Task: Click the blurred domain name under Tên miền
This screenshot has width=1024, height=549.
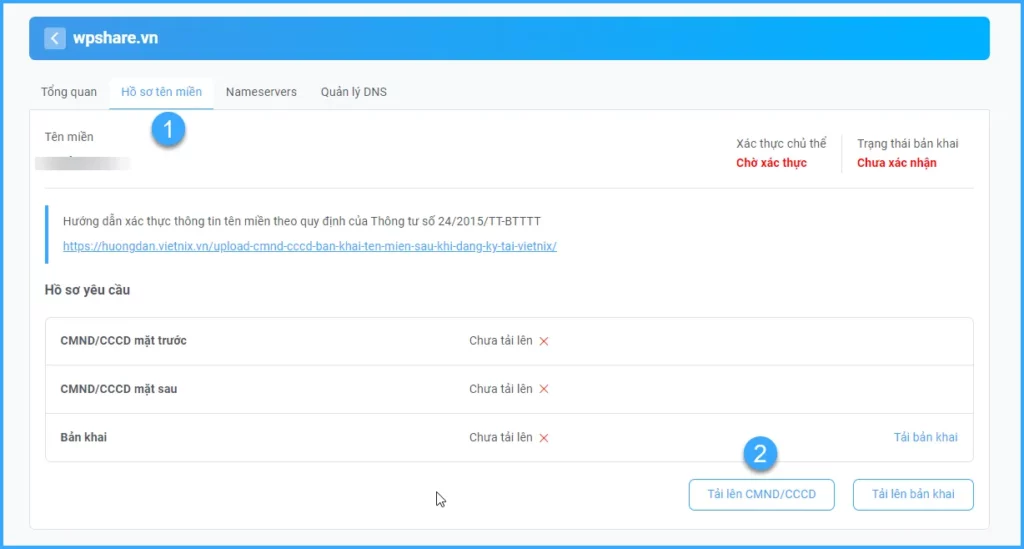Action: (x=82, y=162)
